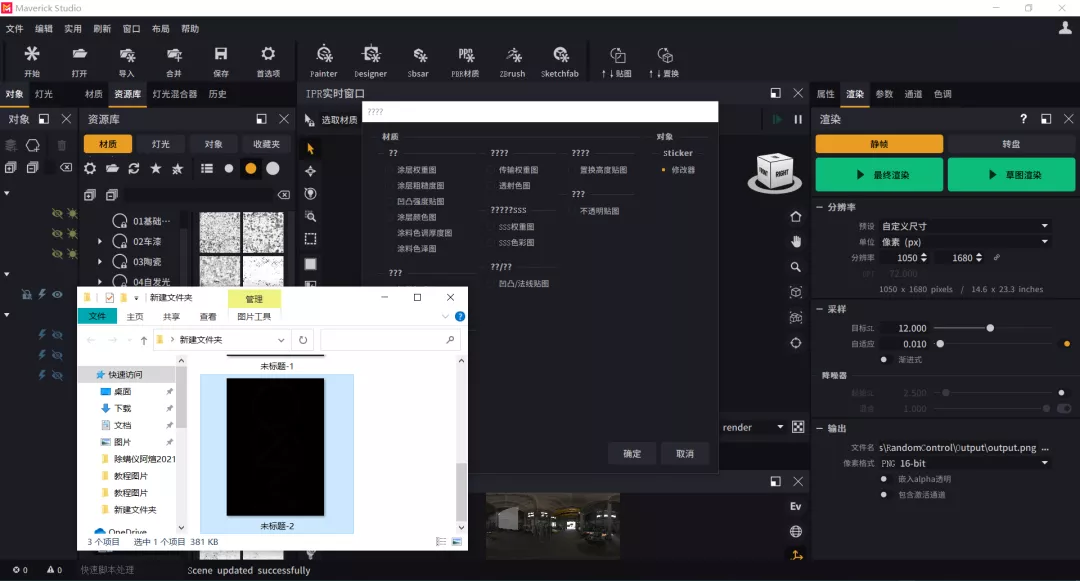Select the 灯光 category in 资源库
This screenshot has height=581, width=1080.
coord(161,144)
